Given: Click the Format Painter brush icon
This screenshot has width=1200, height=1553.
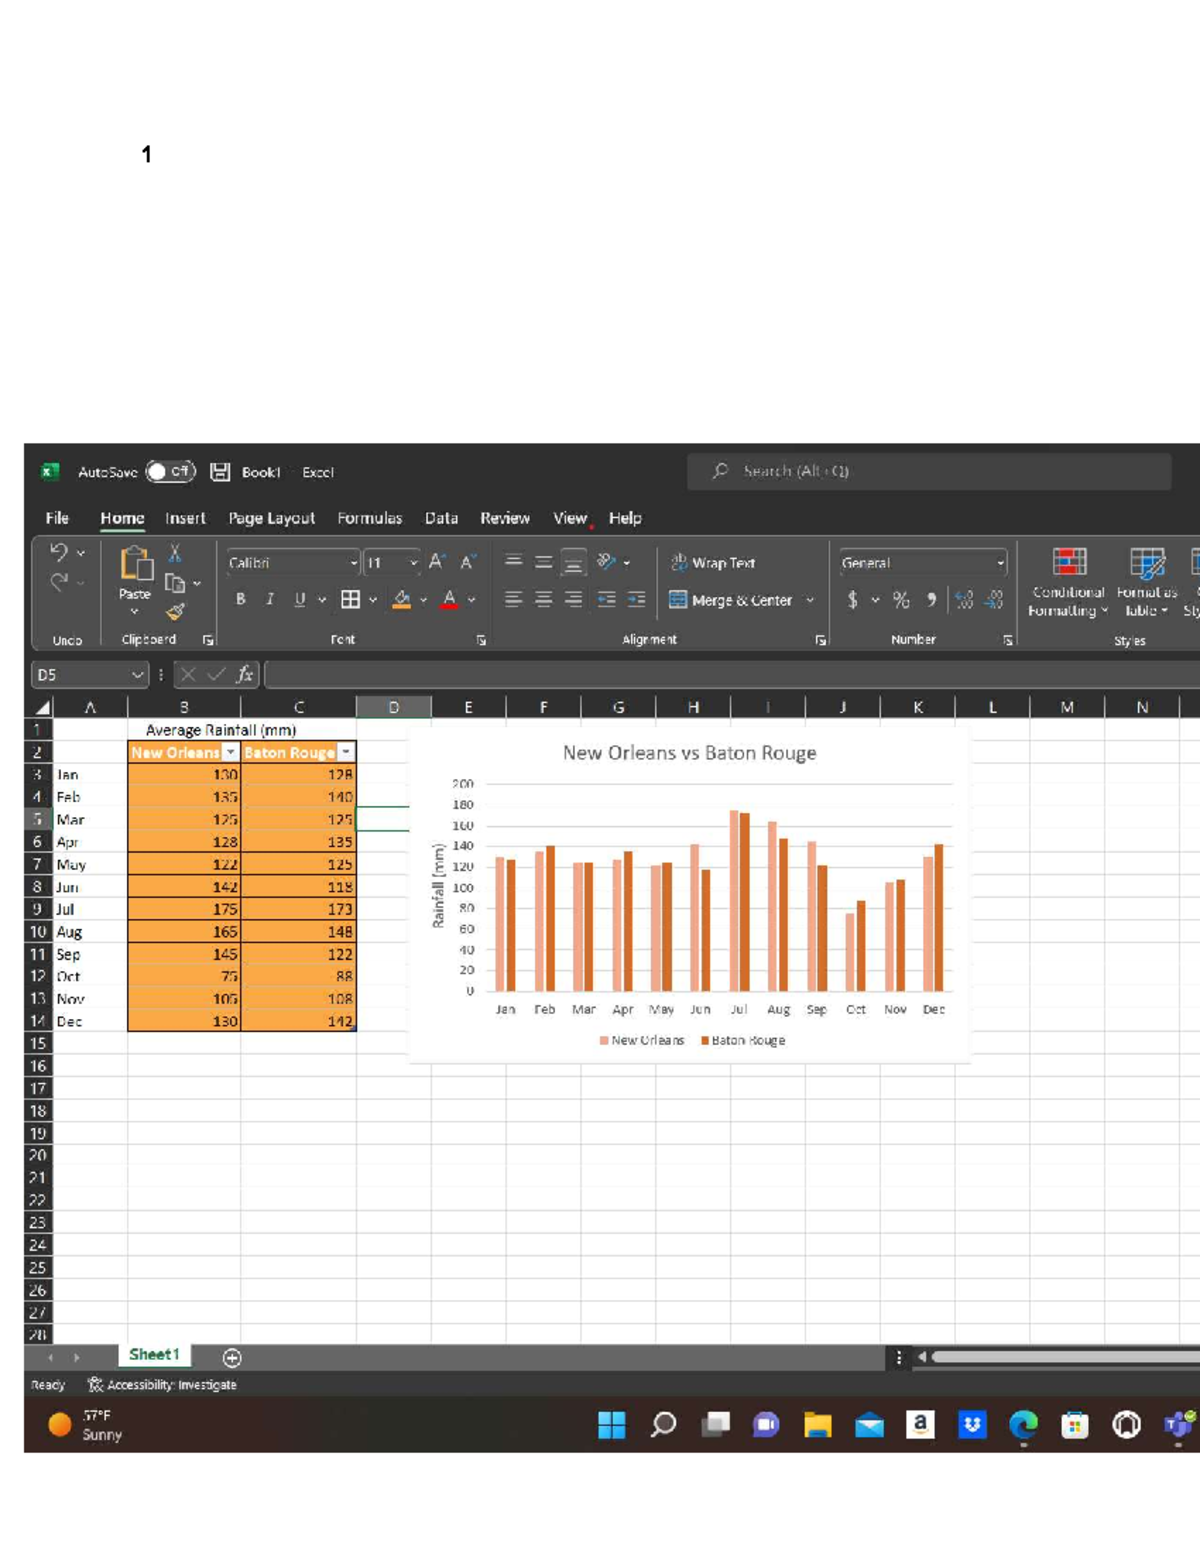Looking at the screenshot, I should (x=175, y=612).
